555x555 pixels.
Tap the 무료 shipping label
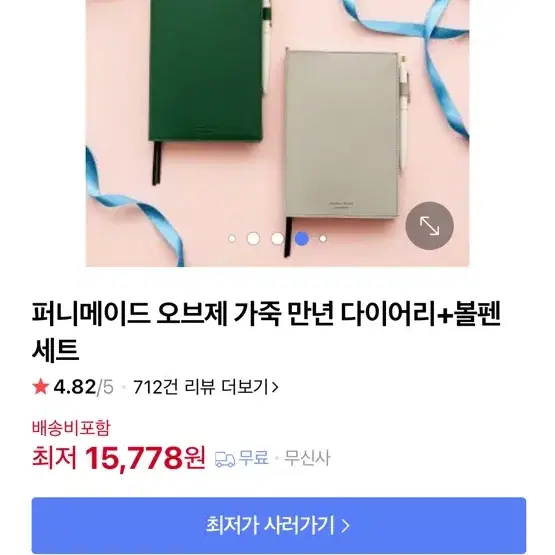(x=253, y=458)
